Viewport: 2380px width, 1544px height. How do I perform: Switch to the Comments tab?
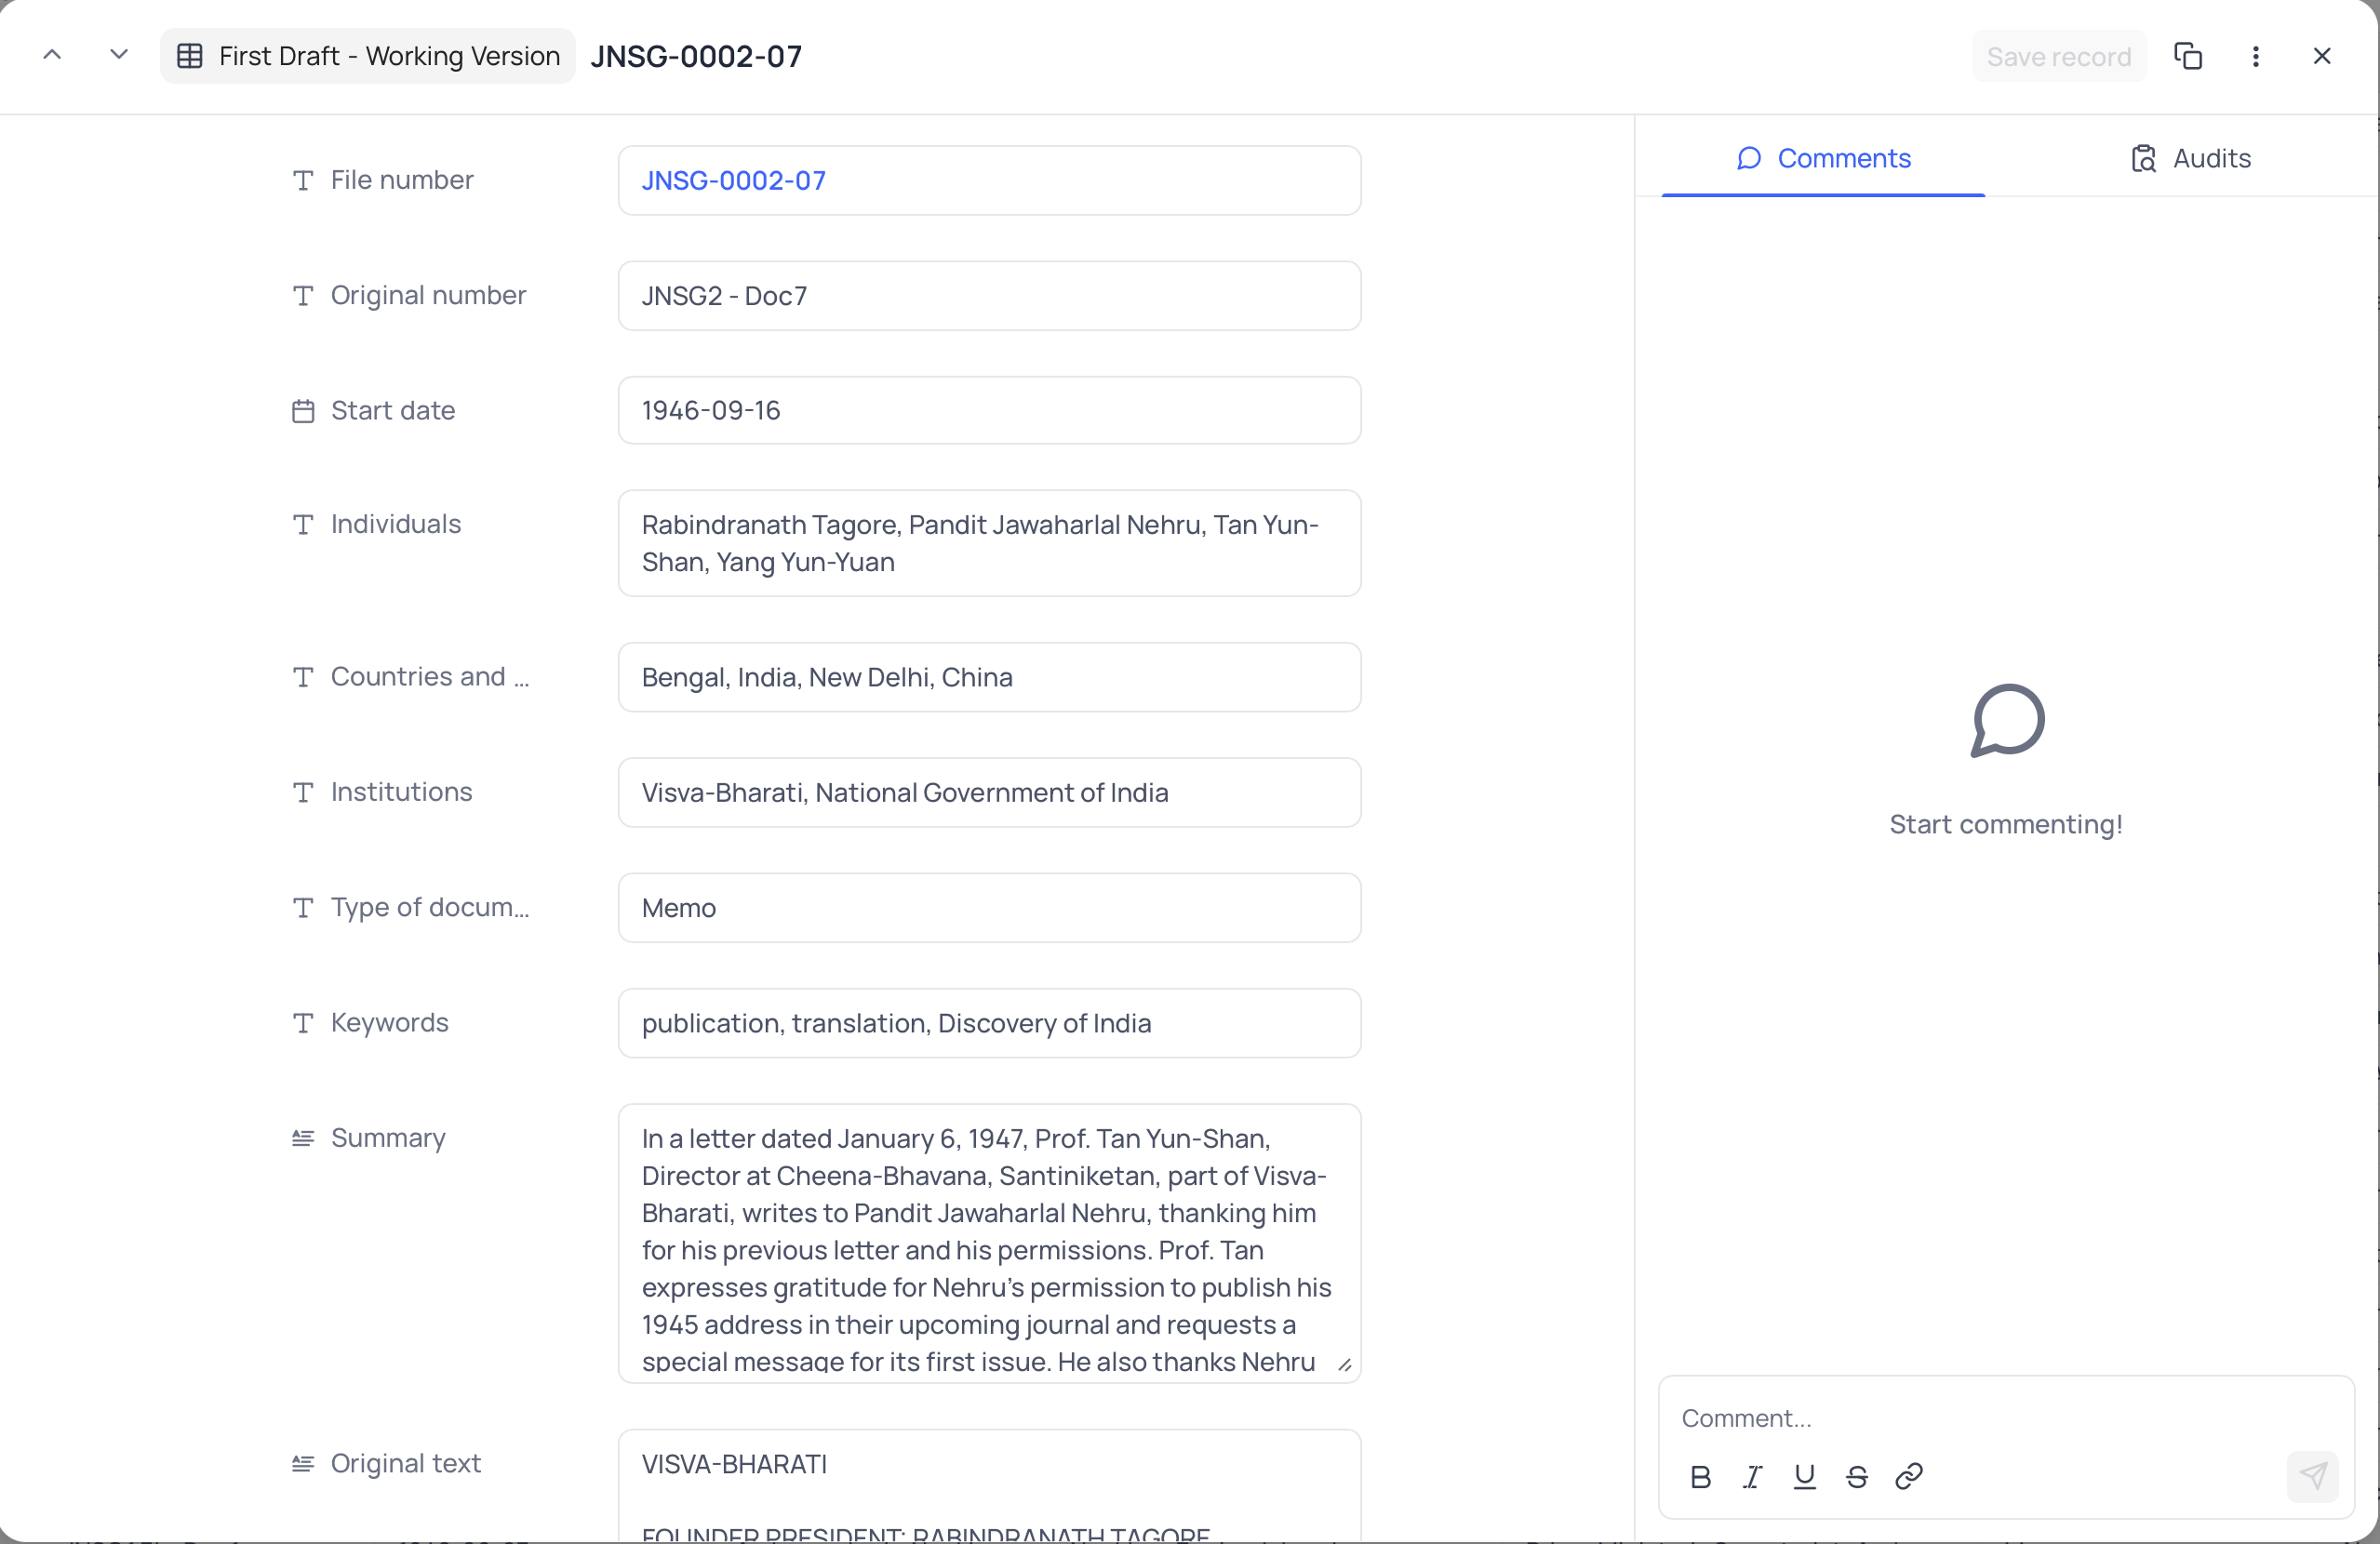[1823, 158]
